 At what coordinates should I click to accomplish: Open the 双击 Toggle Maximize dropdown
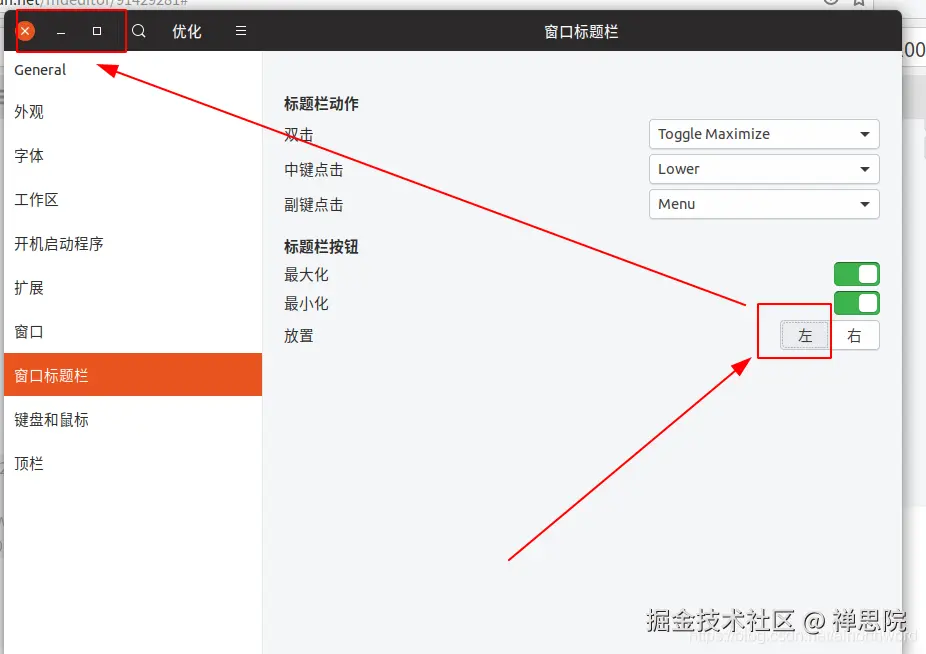pos(764,134)
